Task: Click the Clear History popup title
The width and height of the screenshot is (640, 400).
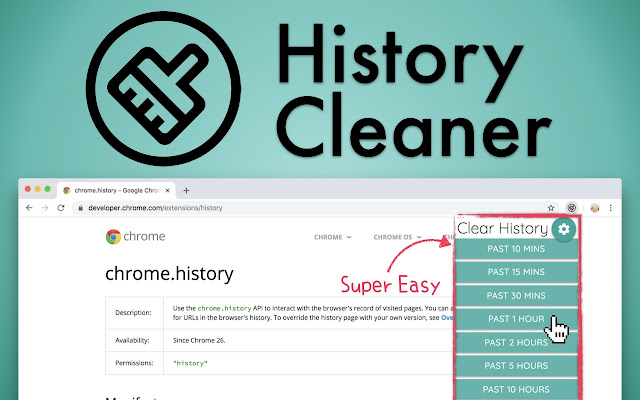Action: [502, 229]
